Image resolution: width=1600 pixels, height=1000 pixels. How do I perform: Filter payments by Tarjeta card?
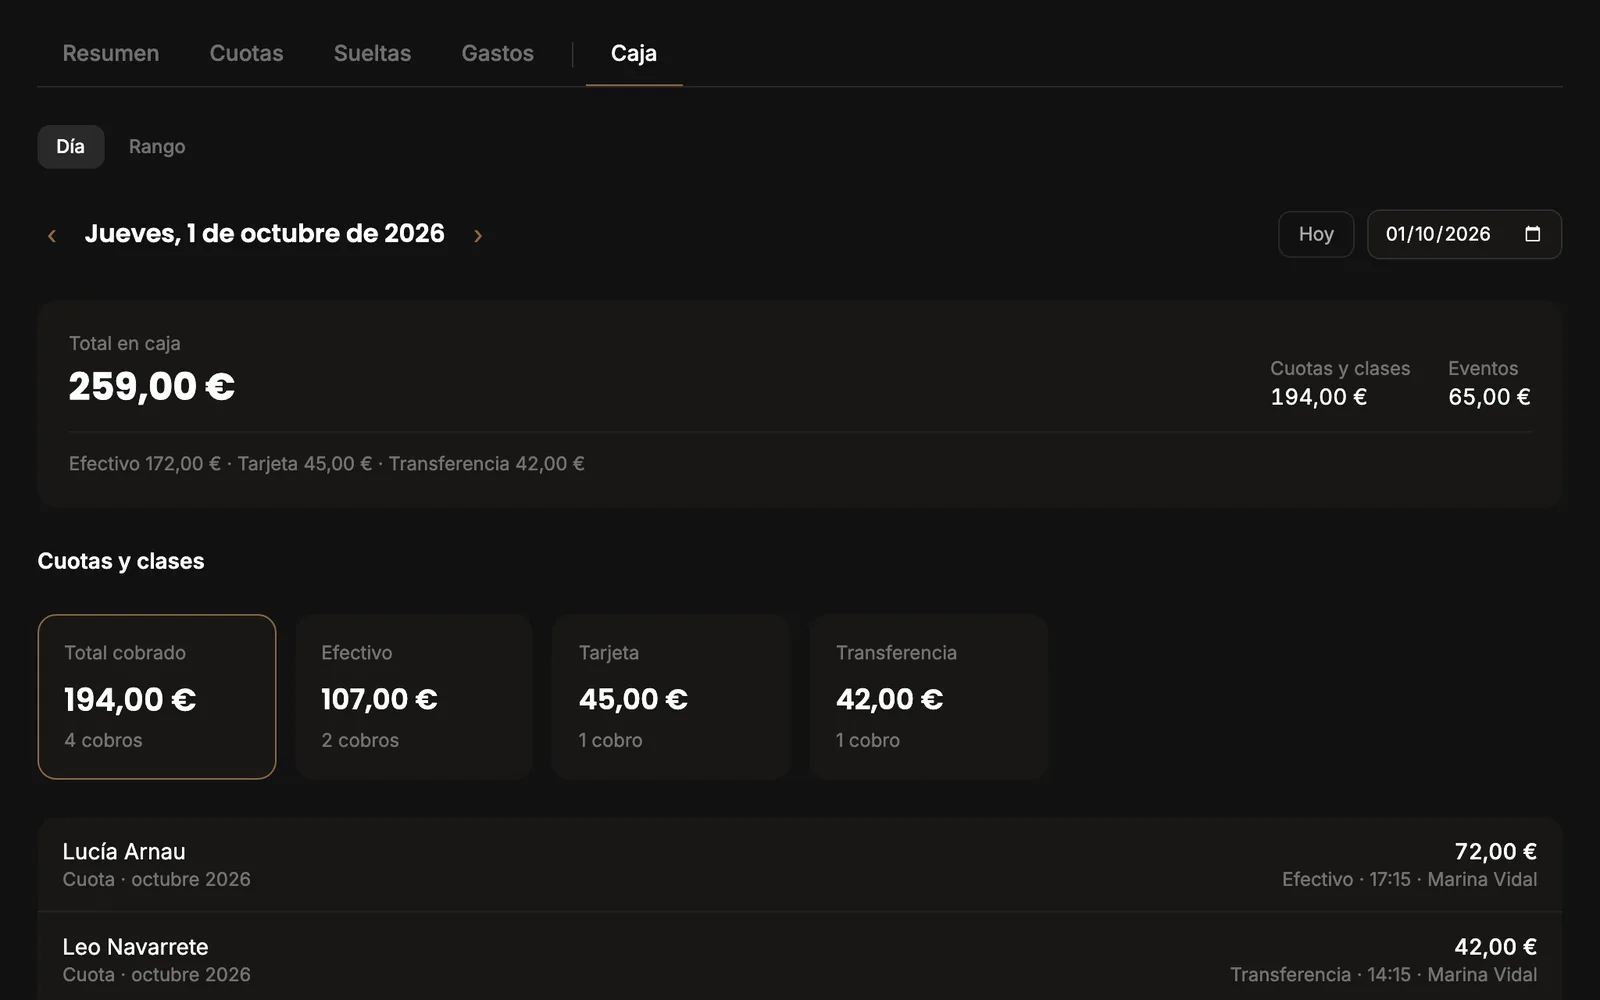tap(671, 697)
